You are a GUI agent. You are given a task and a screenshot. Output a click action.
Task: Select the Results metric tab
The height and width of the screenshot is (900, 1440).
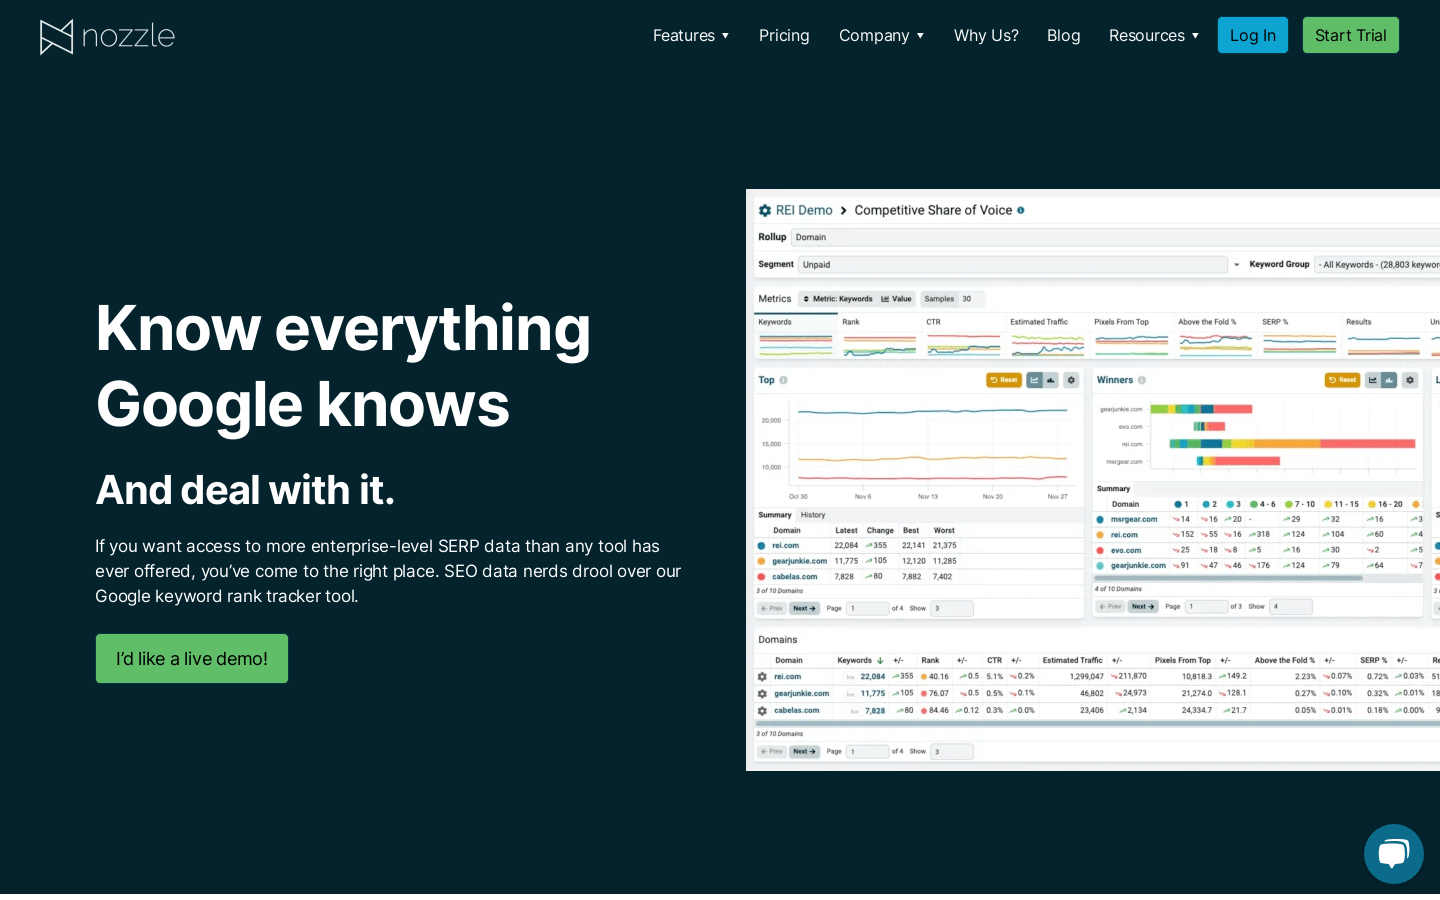pos(1384,337)
